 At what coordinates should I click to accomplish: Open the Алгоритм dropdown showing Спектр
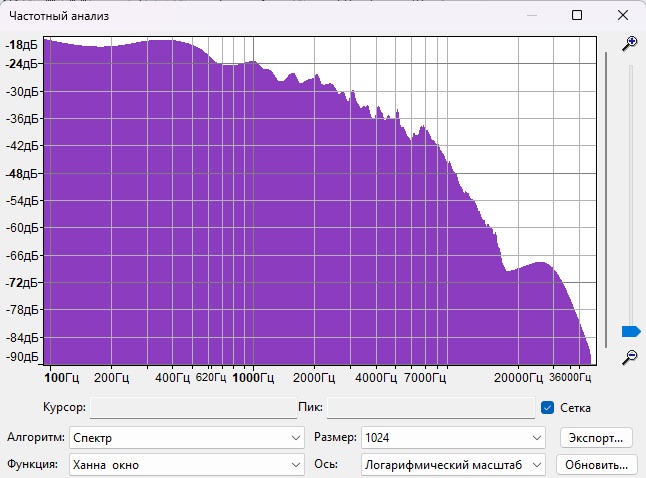(187, 438)
